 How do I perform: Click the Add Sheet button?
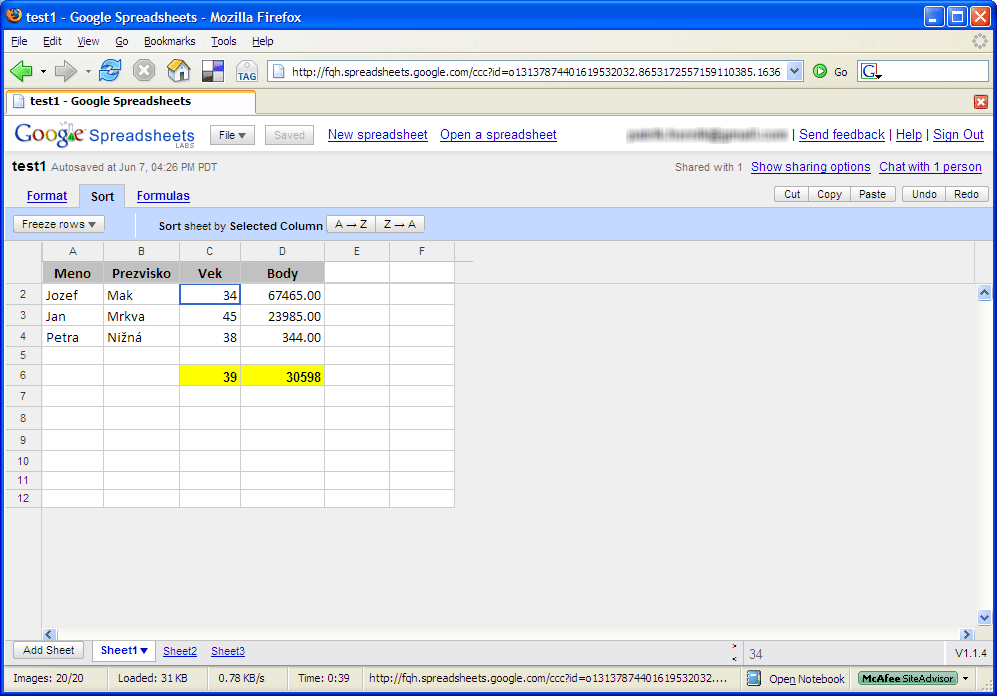[48, 650]
